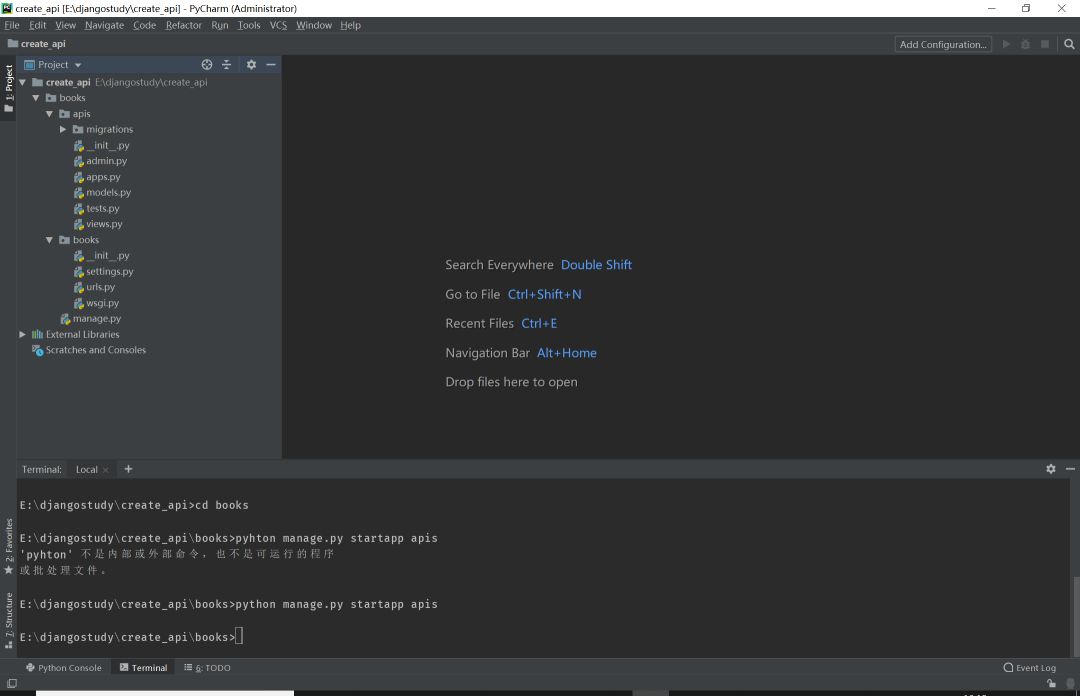
Task: Select Scratches and Consoles item
Action: pos(96,350)
